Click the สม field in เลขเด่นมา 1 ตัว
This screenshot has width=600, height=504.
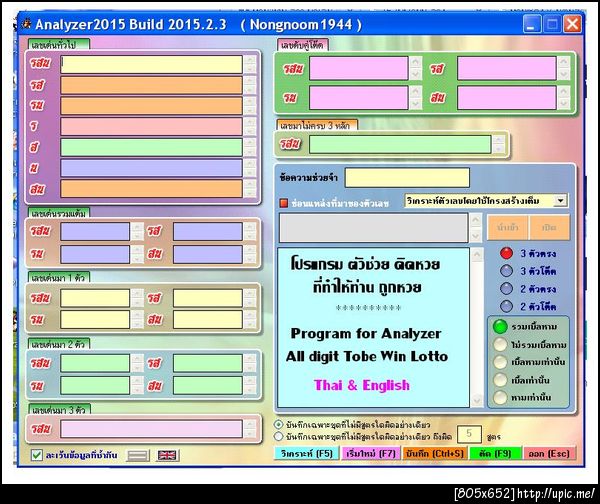(x=208, y=320)
